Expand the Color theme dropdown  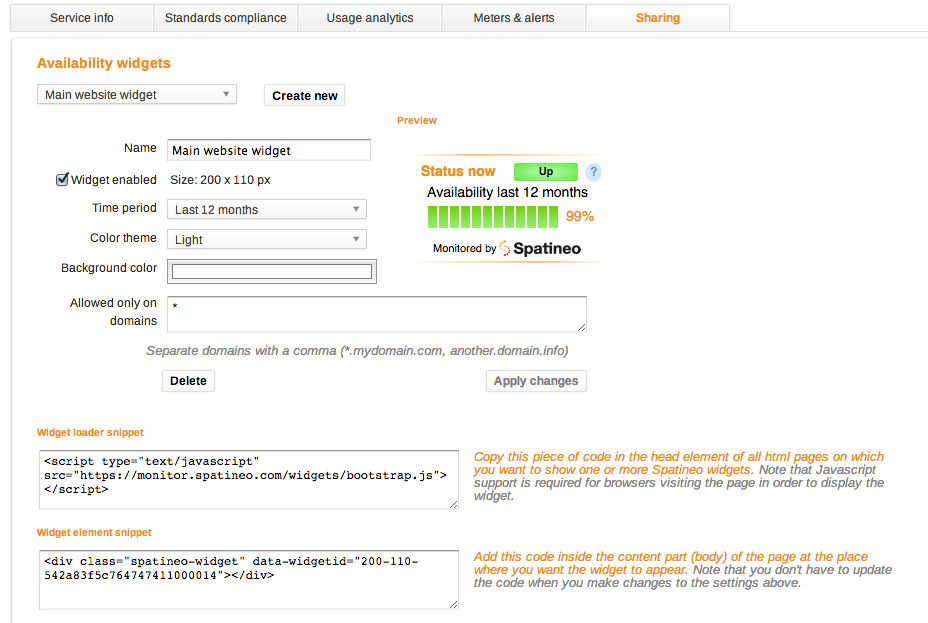(x=267, y=240)
